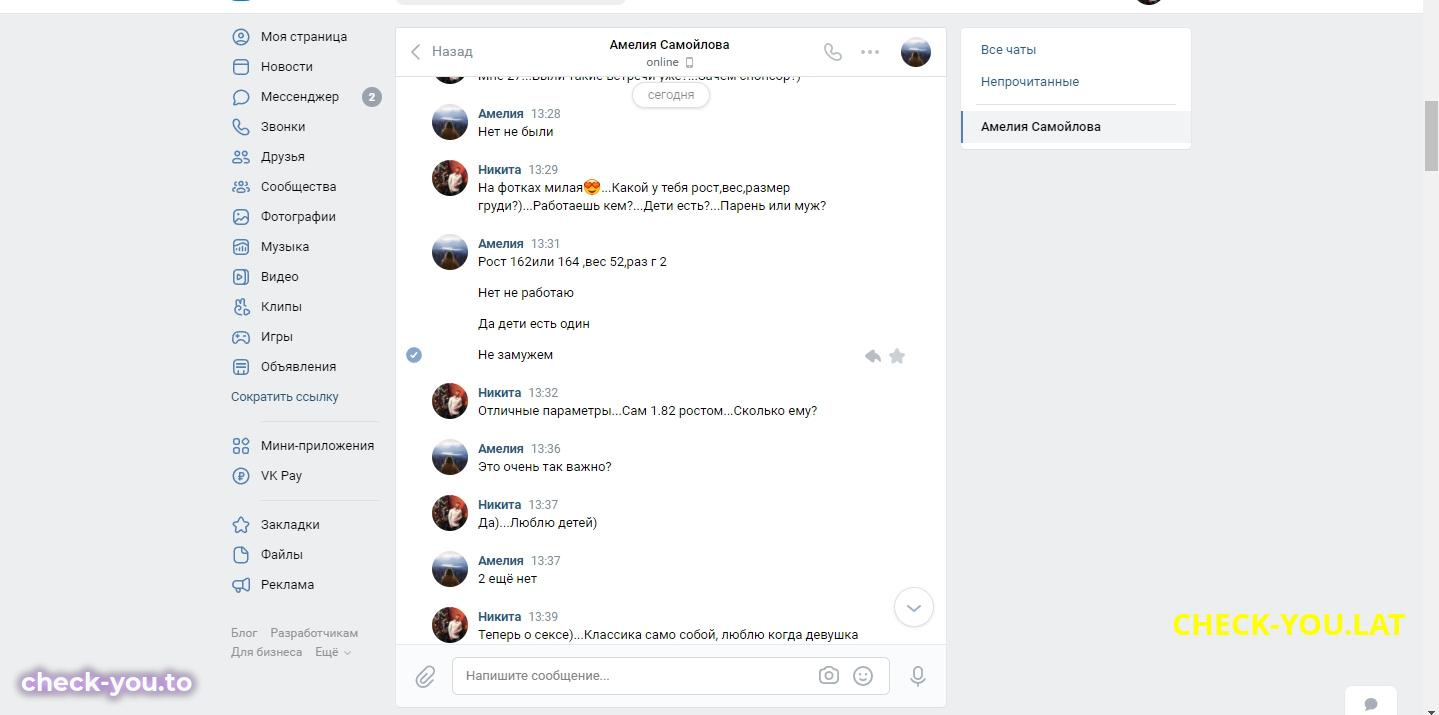
Task: Select message text Да дети есть один
Action: click(534, 324)
